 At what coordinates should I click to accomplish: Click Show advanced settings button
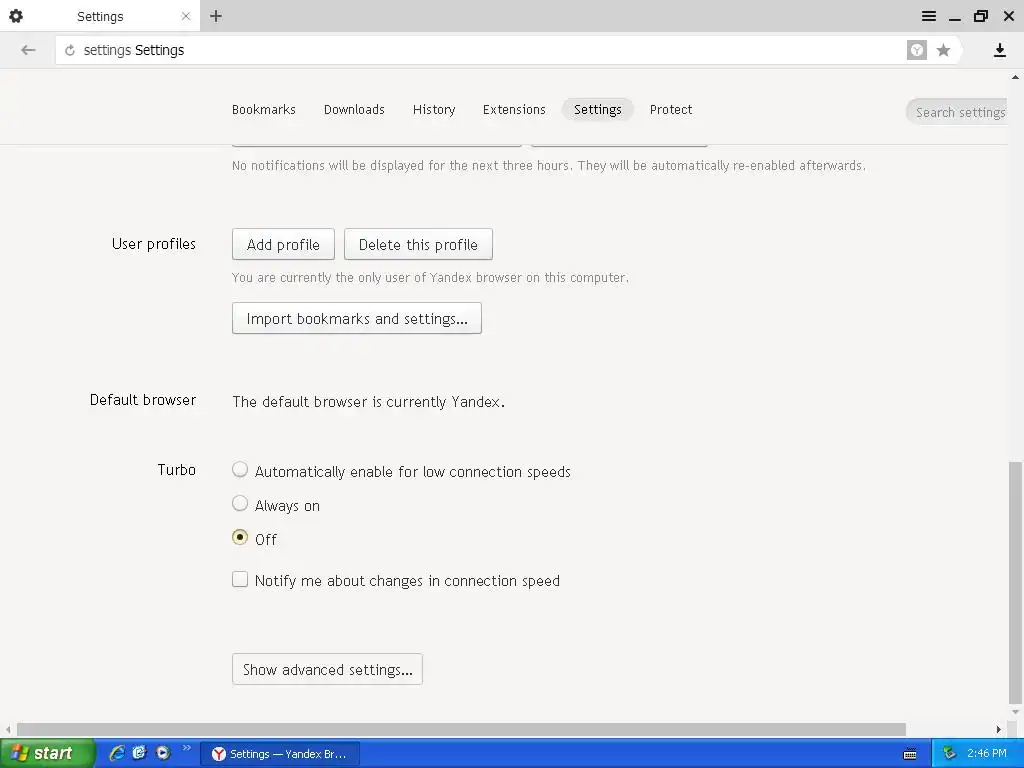[x=327, y=669]
